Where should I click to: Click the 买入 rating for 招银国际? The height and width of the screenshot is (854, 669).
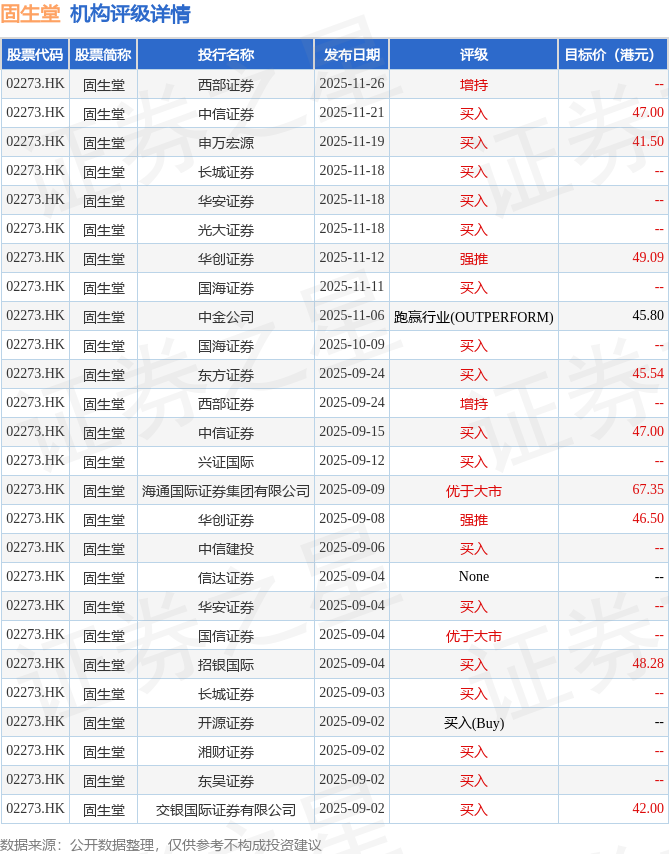[473, 664]
